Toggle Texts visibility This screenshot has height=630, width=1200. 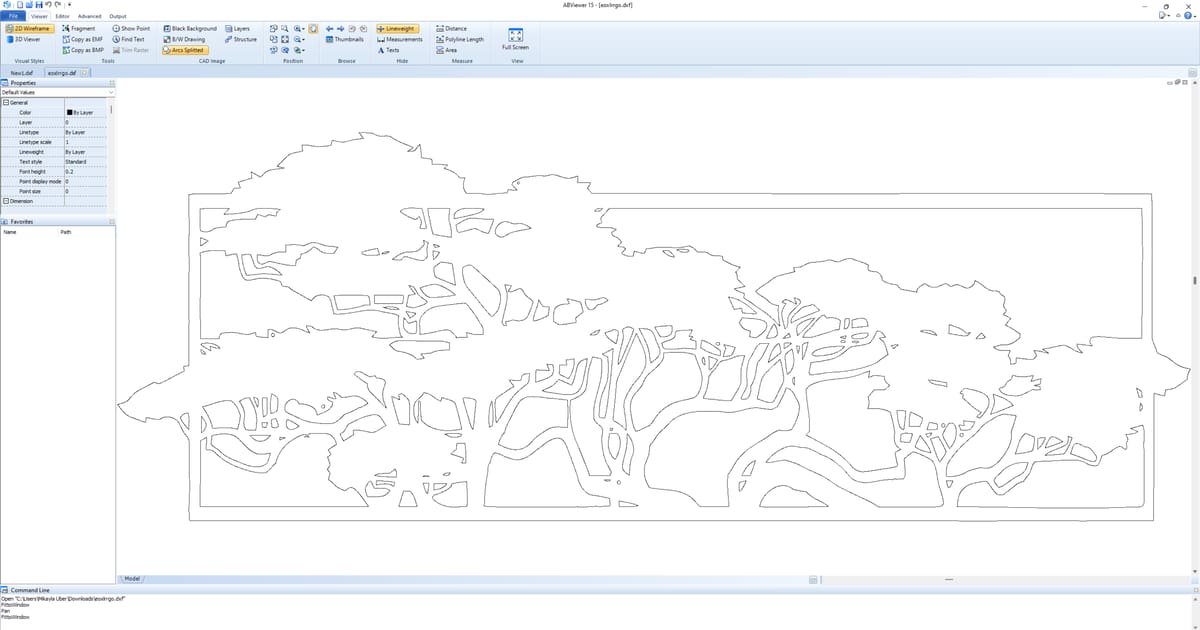[388, 49]
